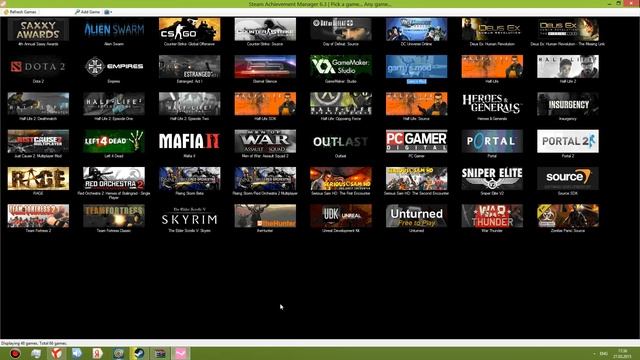Select the Empires game logo
Viewport: 640px width, 360px height.
pyautogui.click(x=114, y=67)
